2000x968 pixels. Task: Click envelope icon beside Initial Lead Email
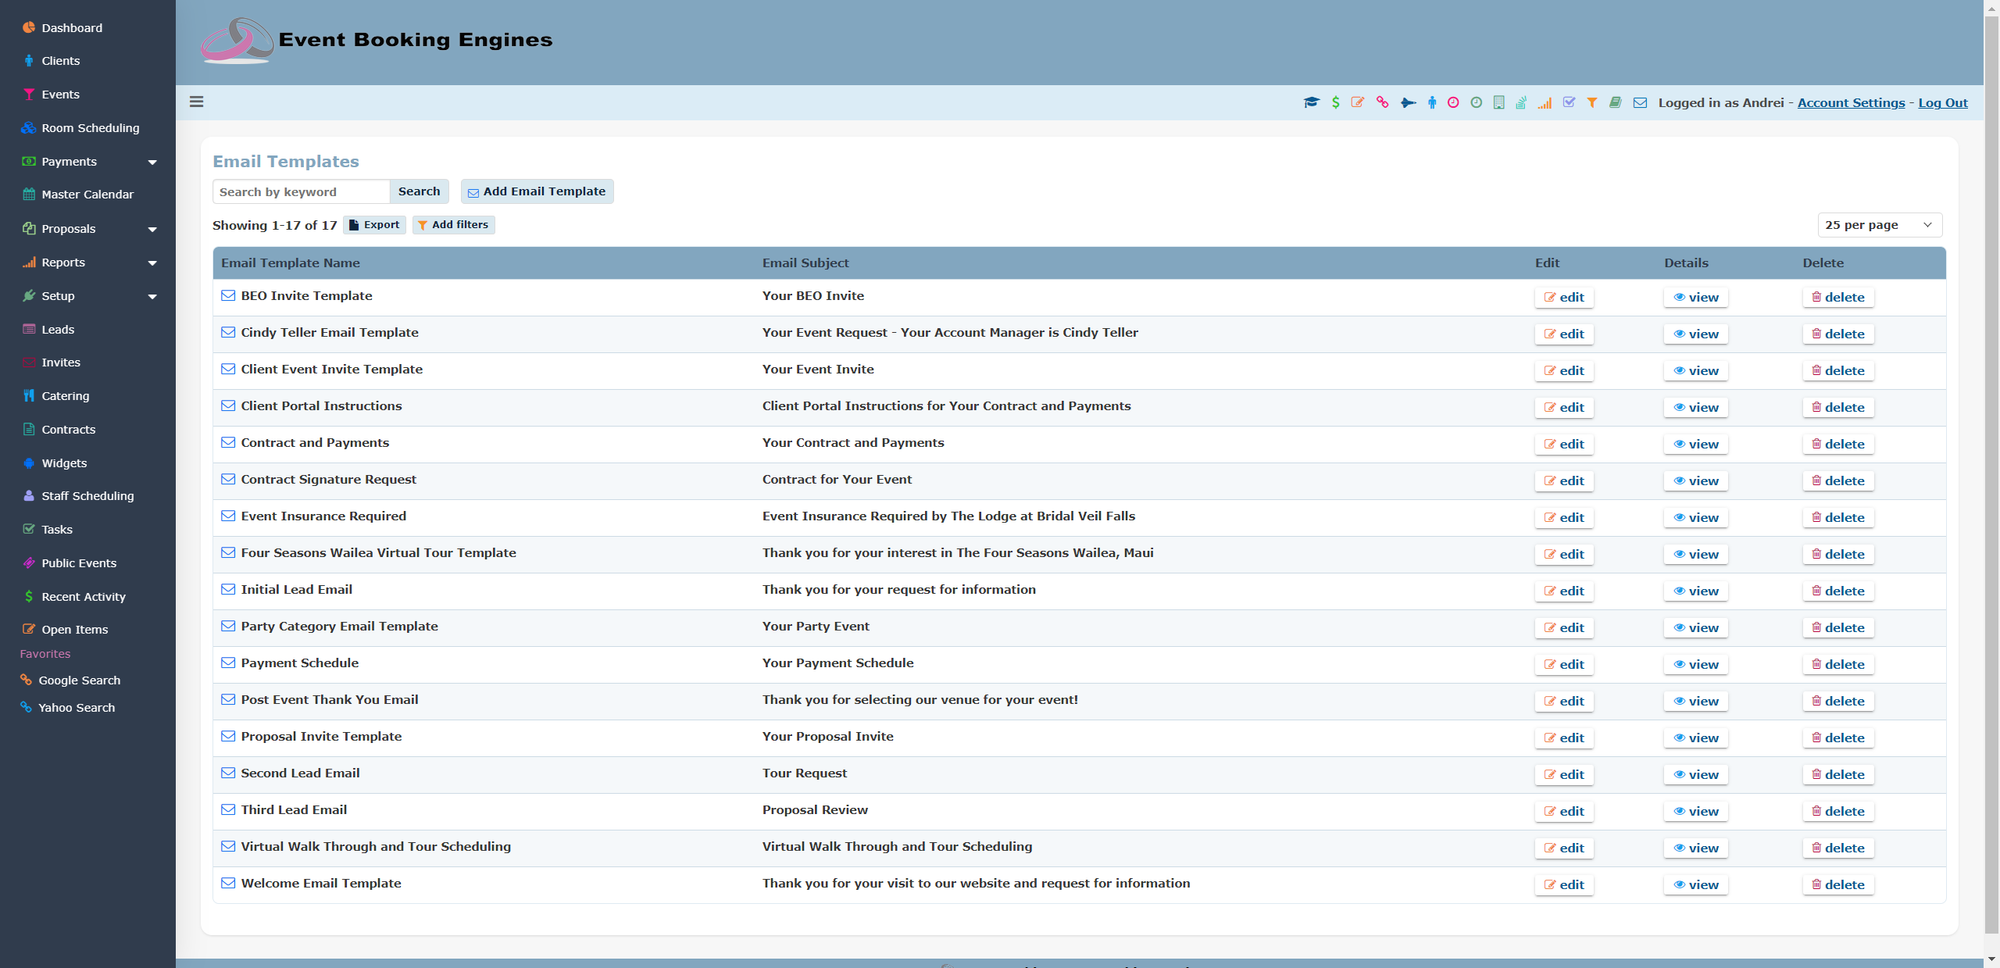click(228, 590)
